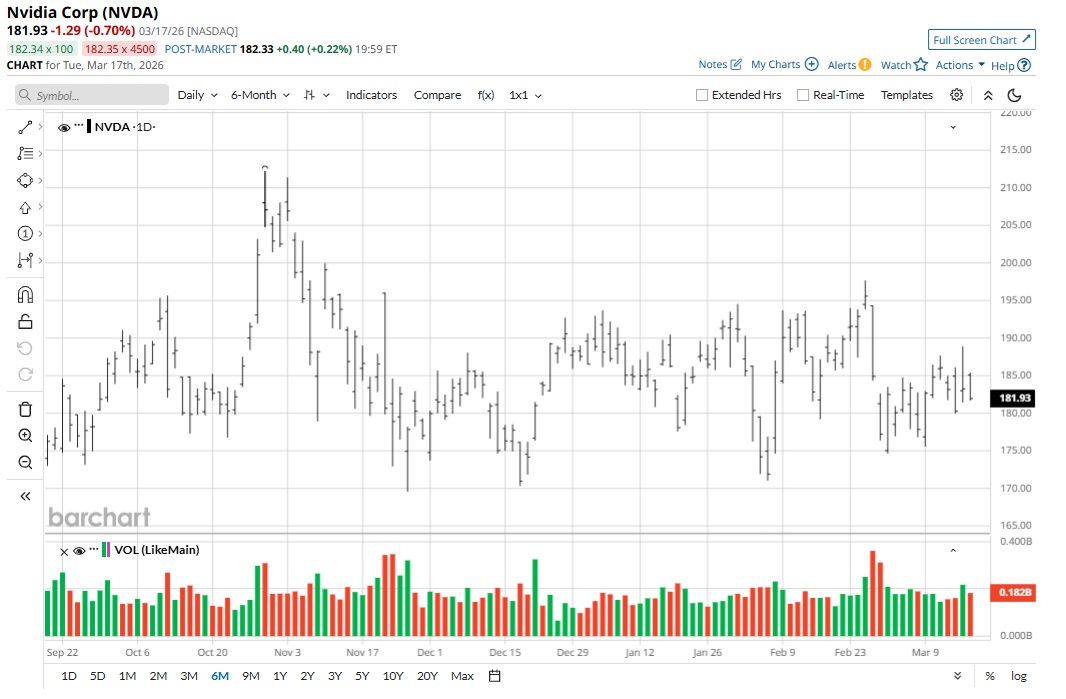Click the NVDA series color swatch
Image resolution: width=1066 pixels, height=699 pixels.
[89, 126]
